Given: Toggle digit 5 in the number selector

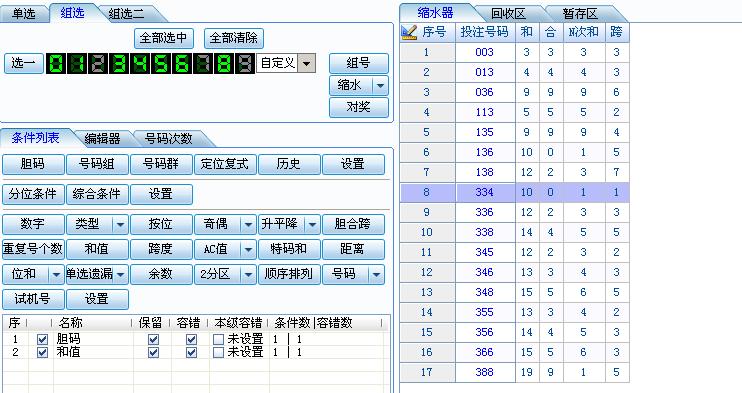Looking at the screenshot, I should (x=161, y=63).
